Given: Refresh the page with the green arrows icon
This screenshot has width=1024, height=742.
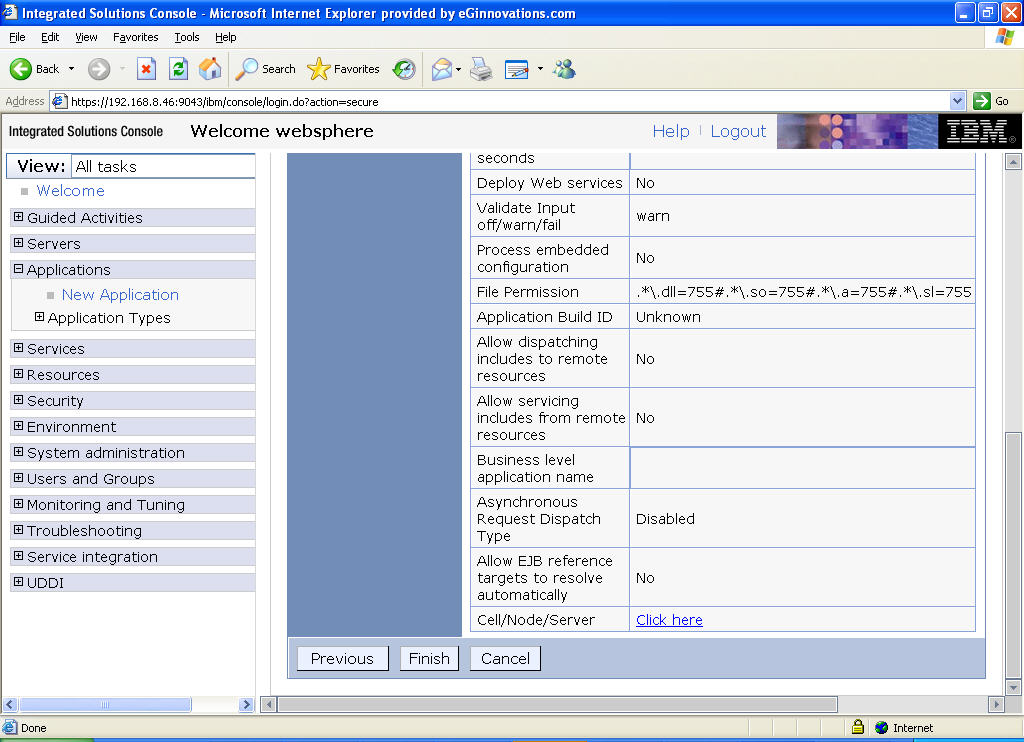Looking at the screenshot, I should [x=178, y=69].
